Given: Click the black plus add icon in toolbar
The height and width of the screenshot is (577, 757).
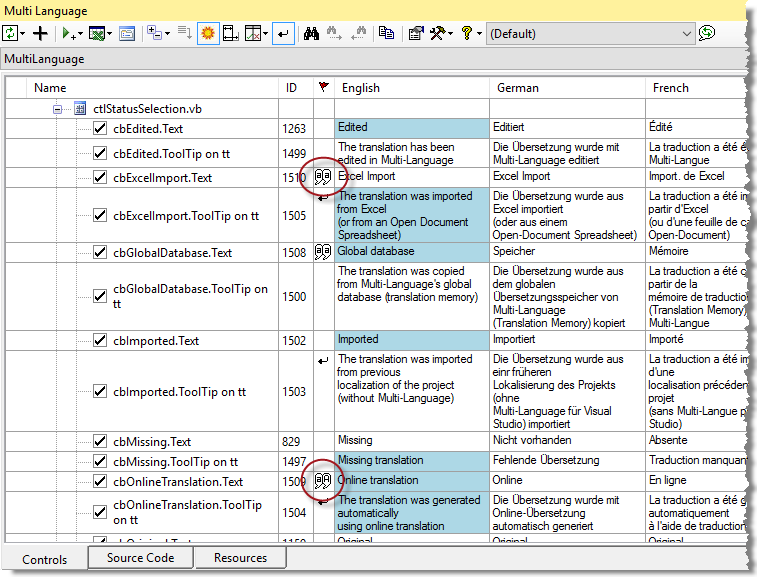Looking at the screenshot, I should click(x=41, y=33).
